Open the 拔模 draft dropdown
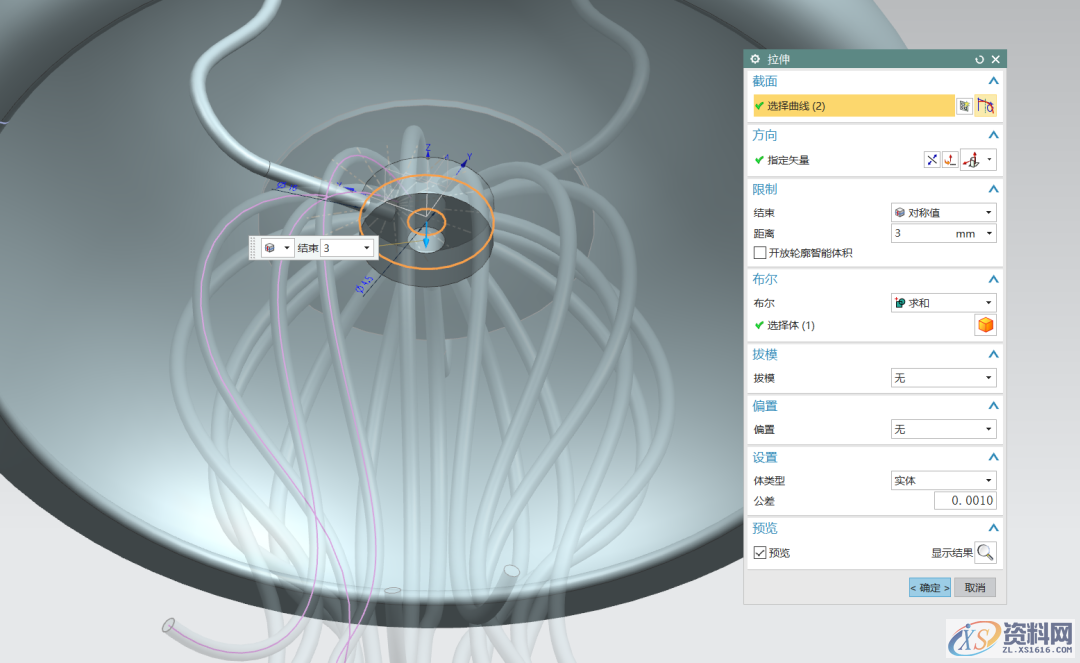 click(x=943, y=378)
